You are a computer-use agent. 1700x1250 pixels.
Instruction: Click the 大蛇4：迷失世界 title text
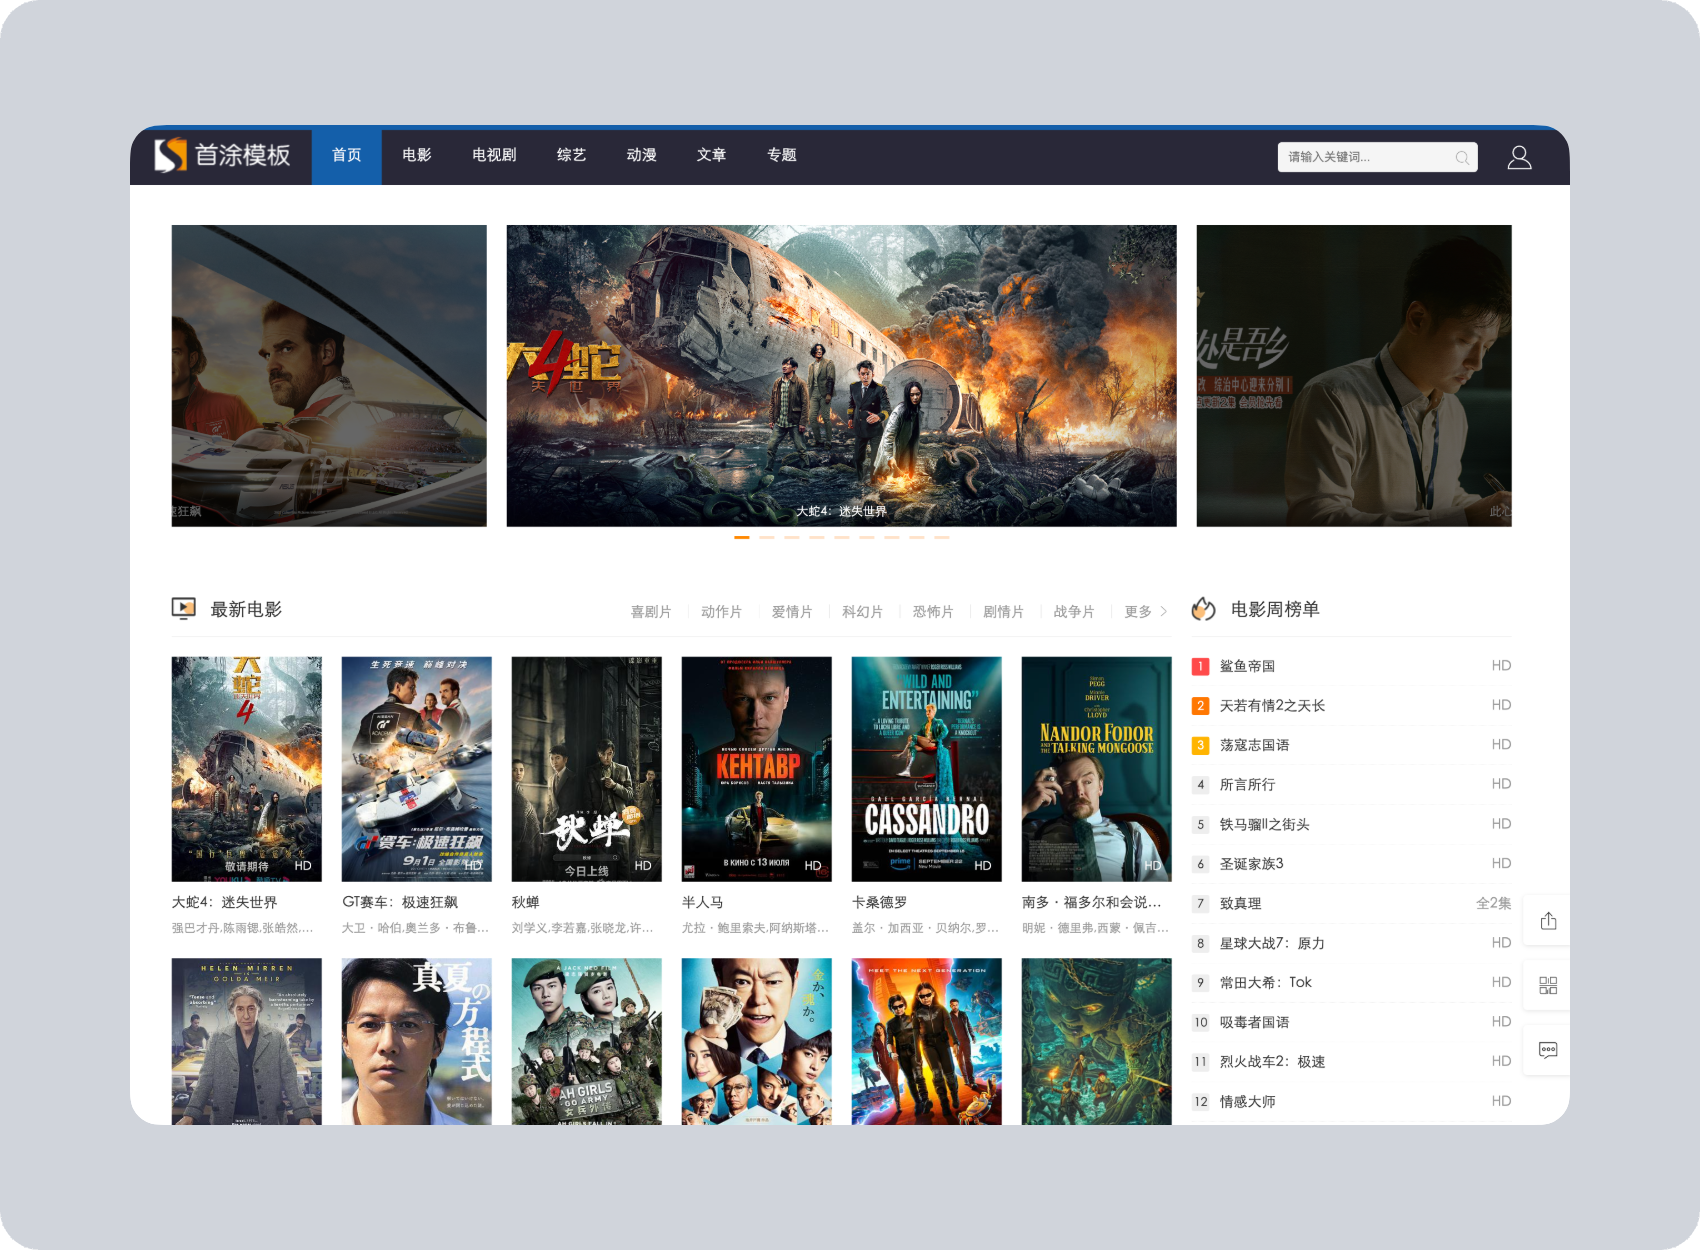(x=225, y=902)
